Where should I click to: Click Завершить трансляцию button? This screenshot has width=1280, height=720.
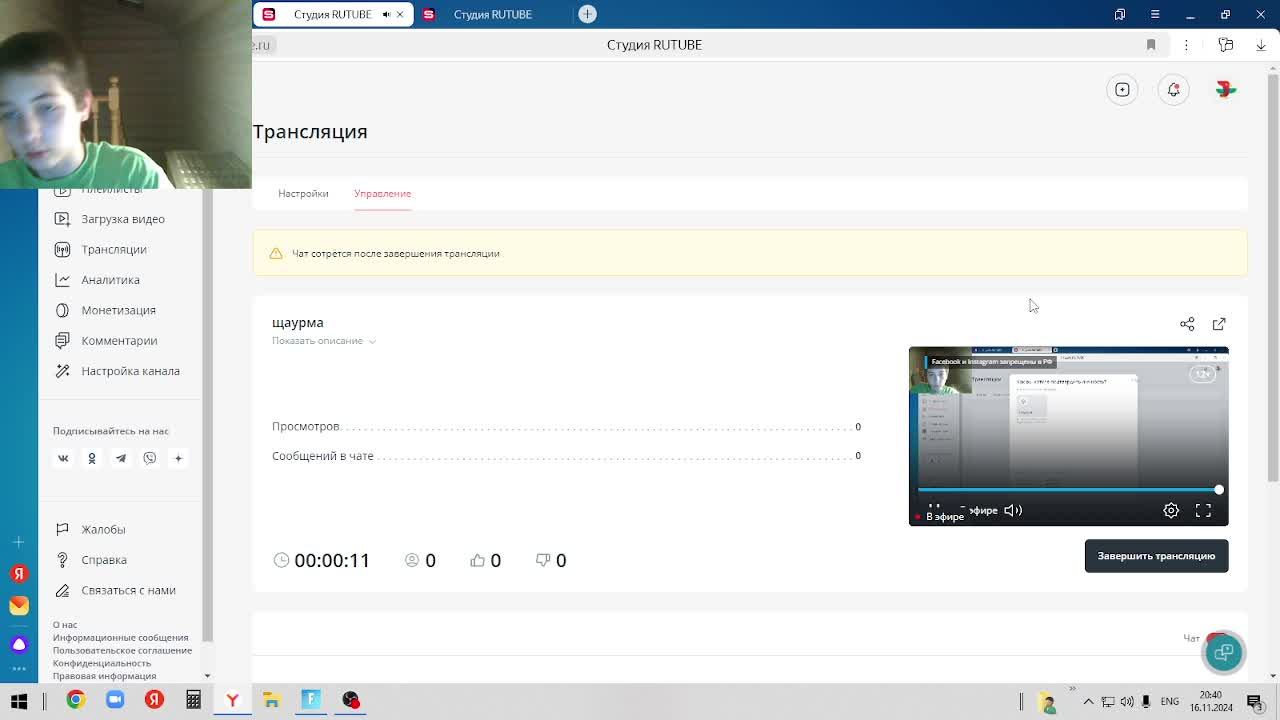pos(1156,556)
